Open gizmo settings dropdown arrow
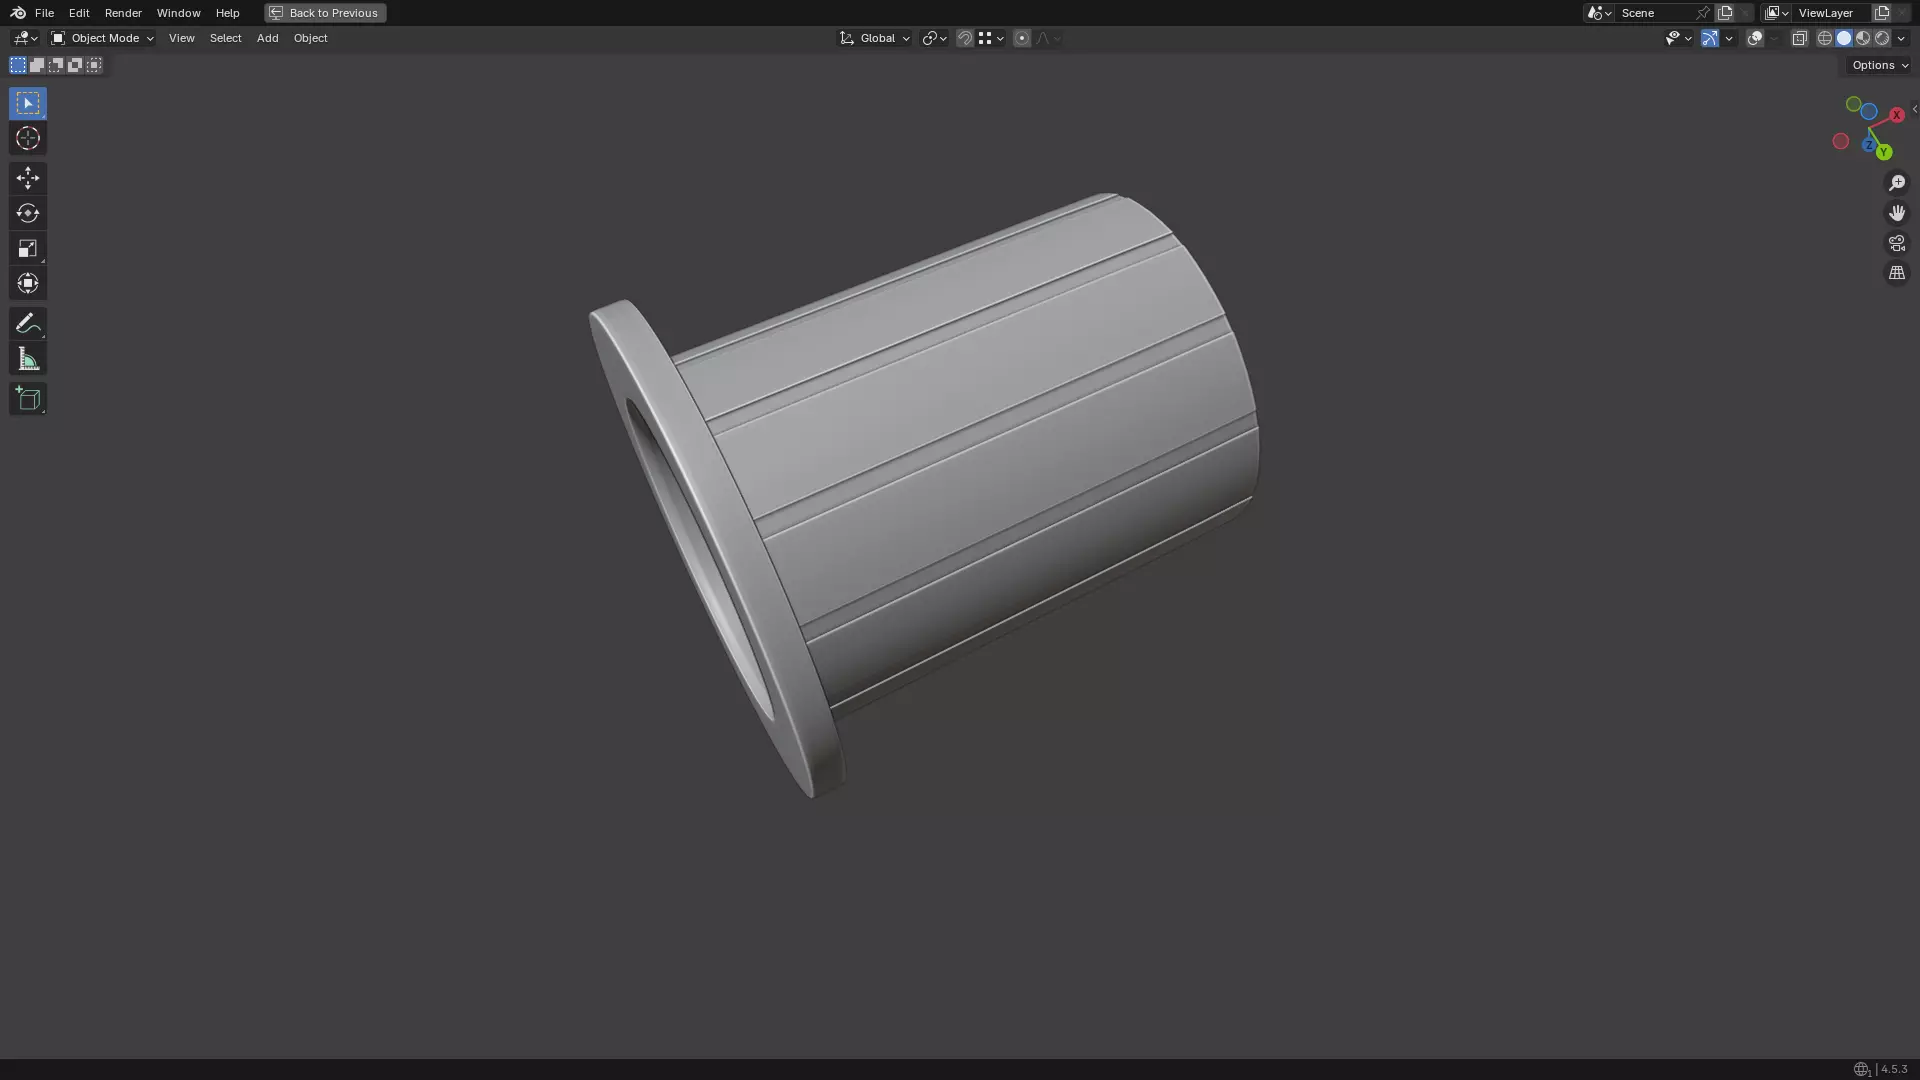 1729,38
